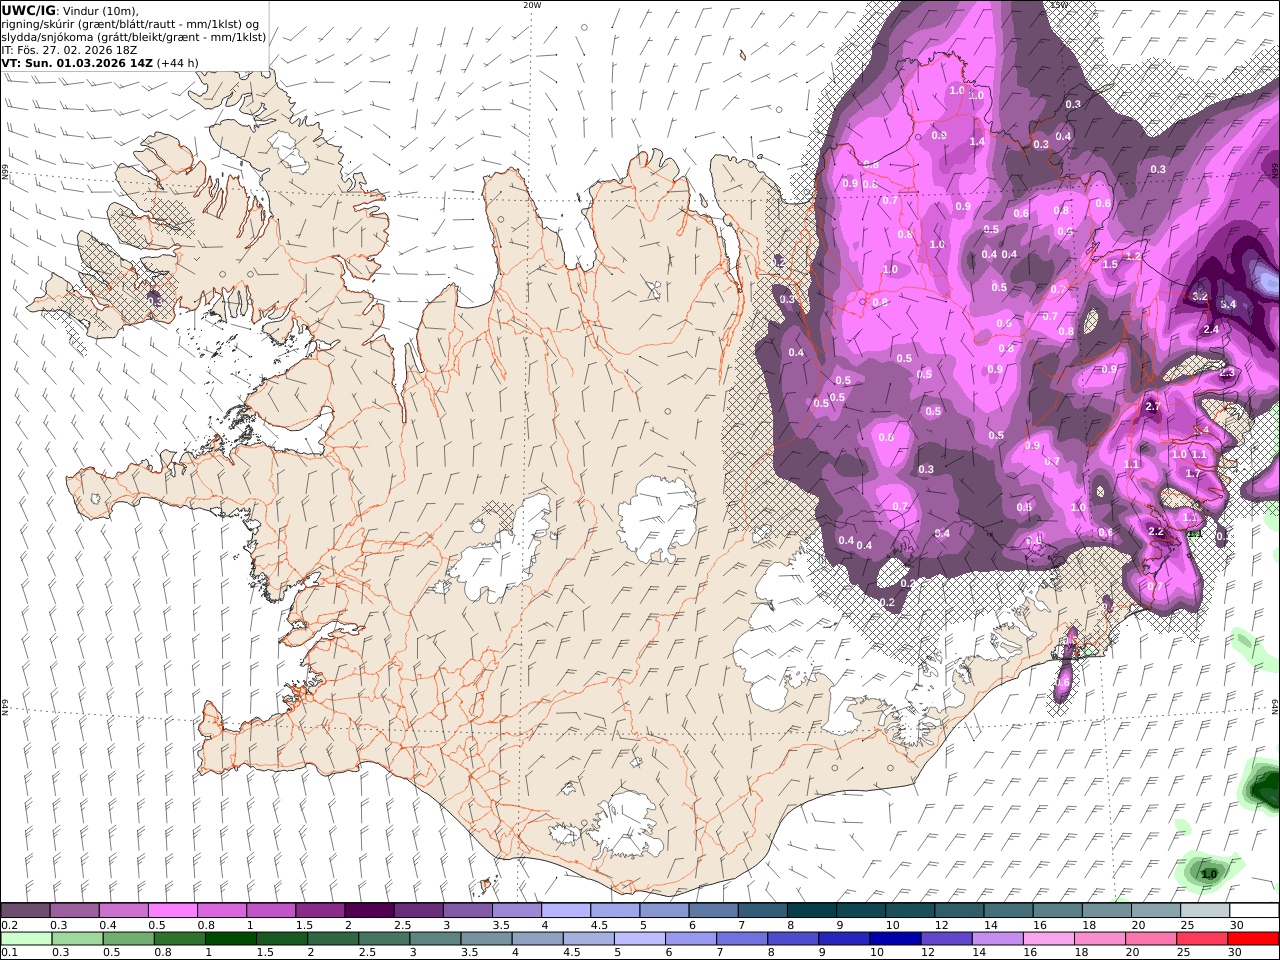Click the 1.4 snowfall value on map
1280x960 pixels.
(x=977, y=141)
